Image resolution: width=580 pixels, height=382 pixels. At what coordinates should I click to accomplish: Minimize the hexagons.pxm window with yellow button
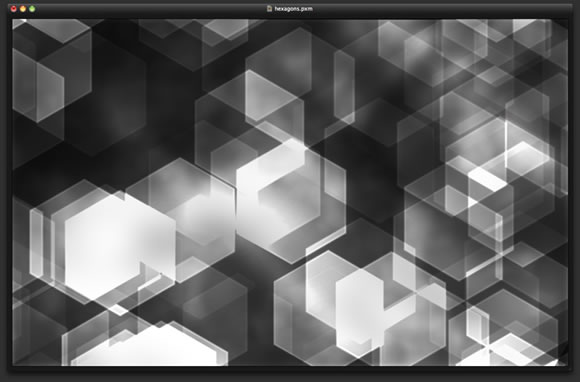[x=23, y=9]
